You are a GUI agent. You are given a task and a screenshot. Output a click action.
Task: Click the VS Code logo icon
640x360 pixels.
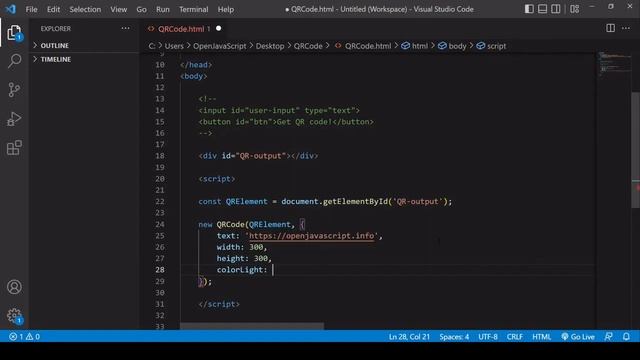tap(11, 9)
